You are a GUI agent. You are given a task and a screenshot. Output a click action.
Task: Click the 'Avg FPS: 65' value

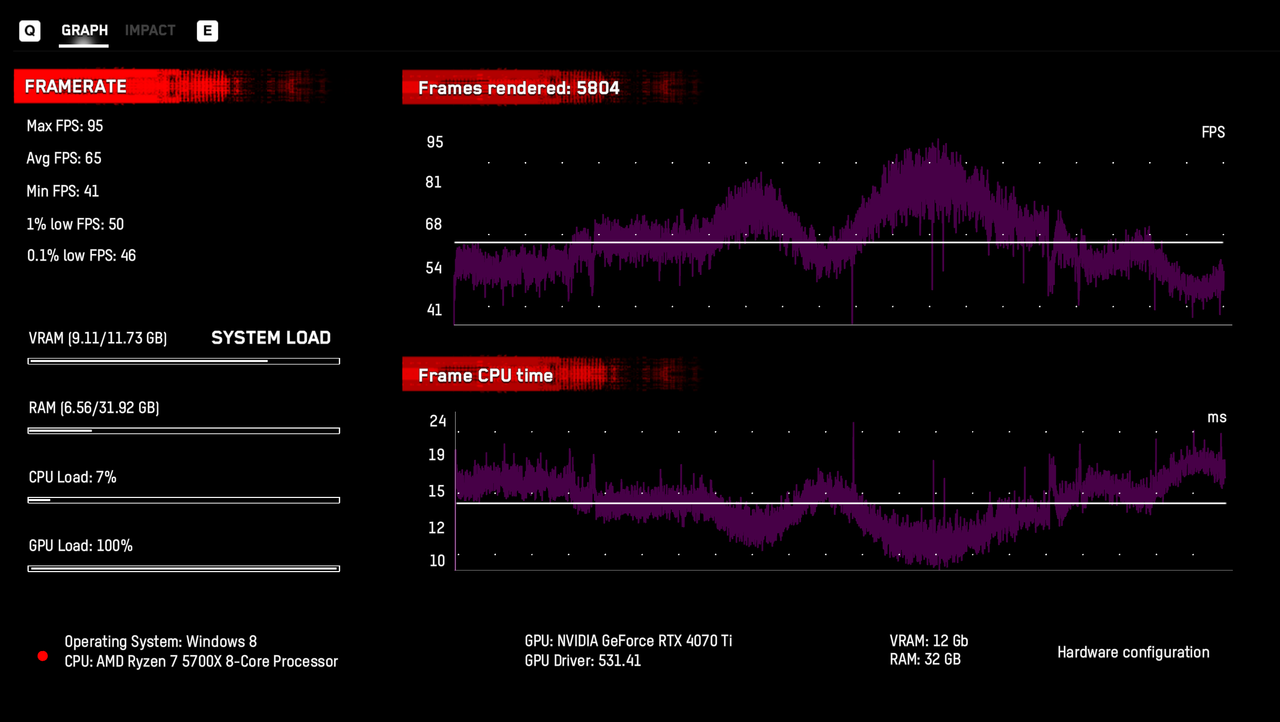pyautogui.click(x=64, y=158)
